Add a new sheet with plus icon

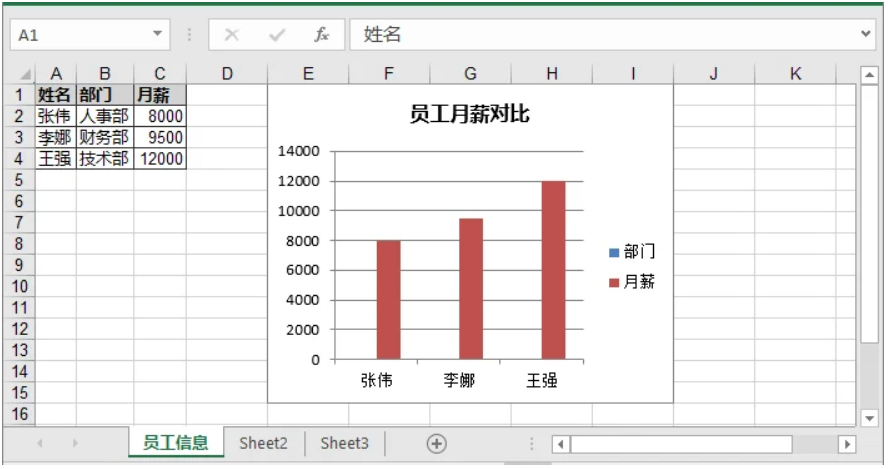436,444
